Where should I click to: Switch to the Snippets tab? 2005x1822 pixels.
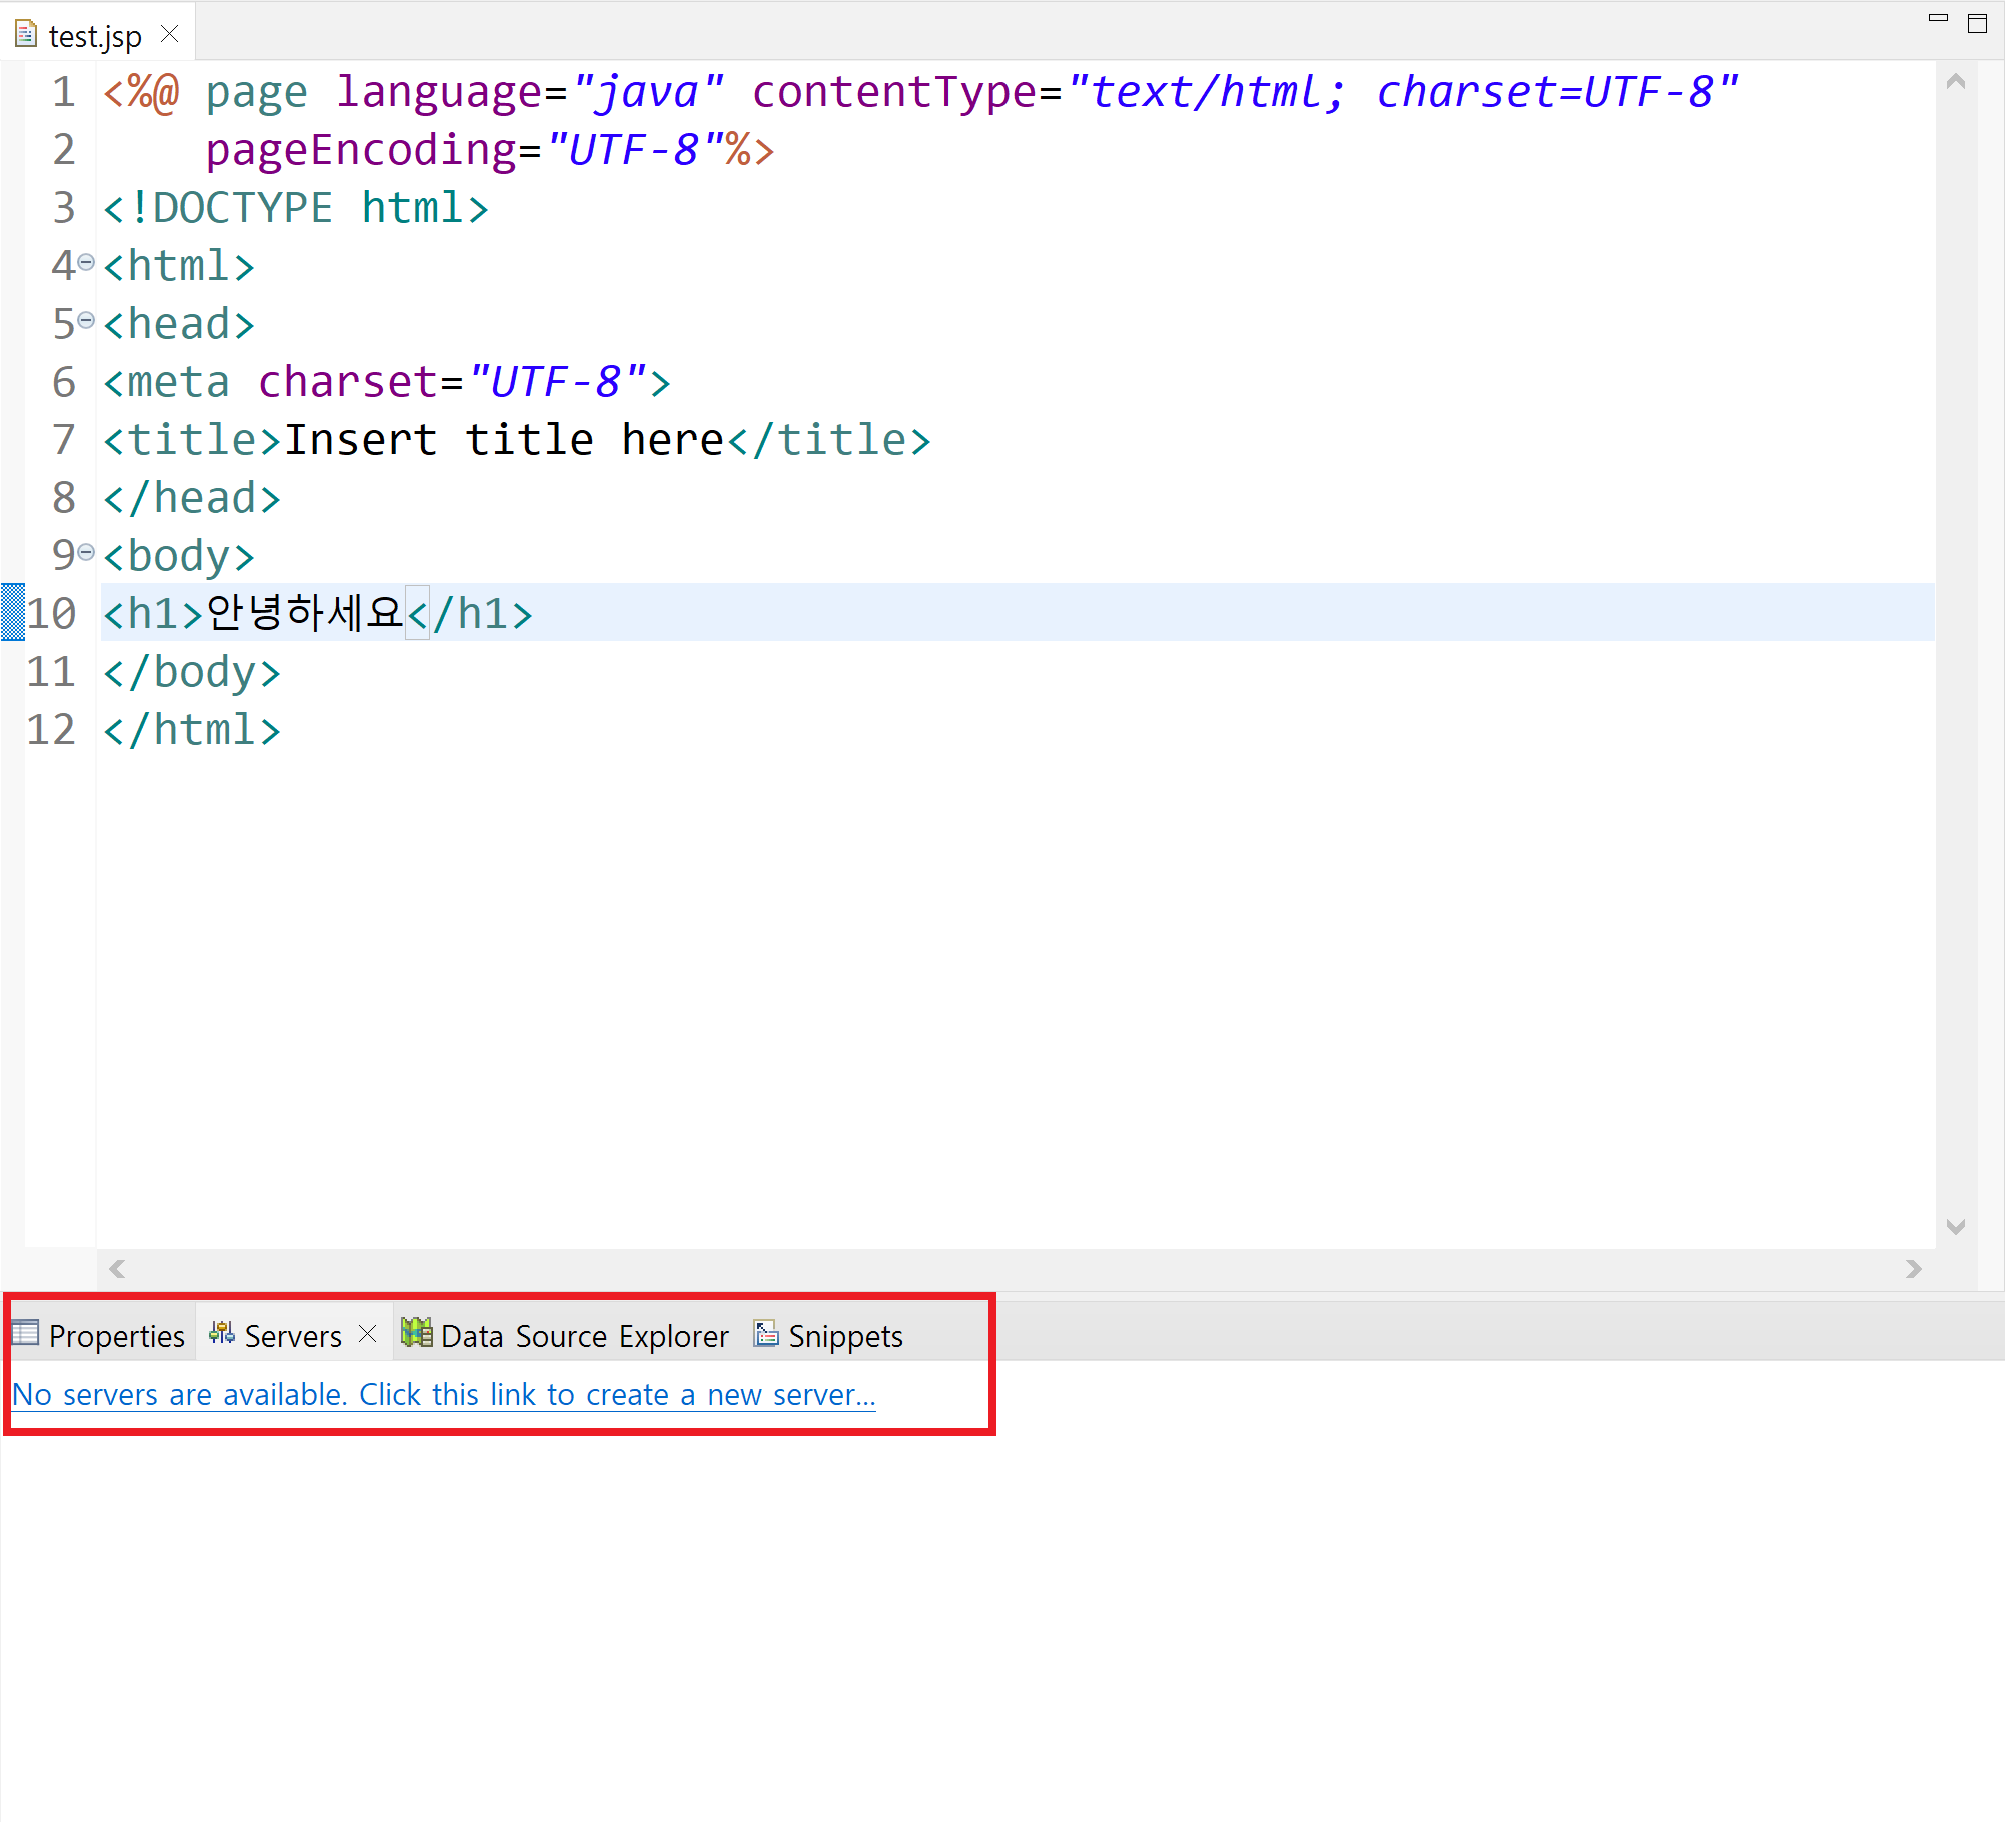coord(845,1336)
